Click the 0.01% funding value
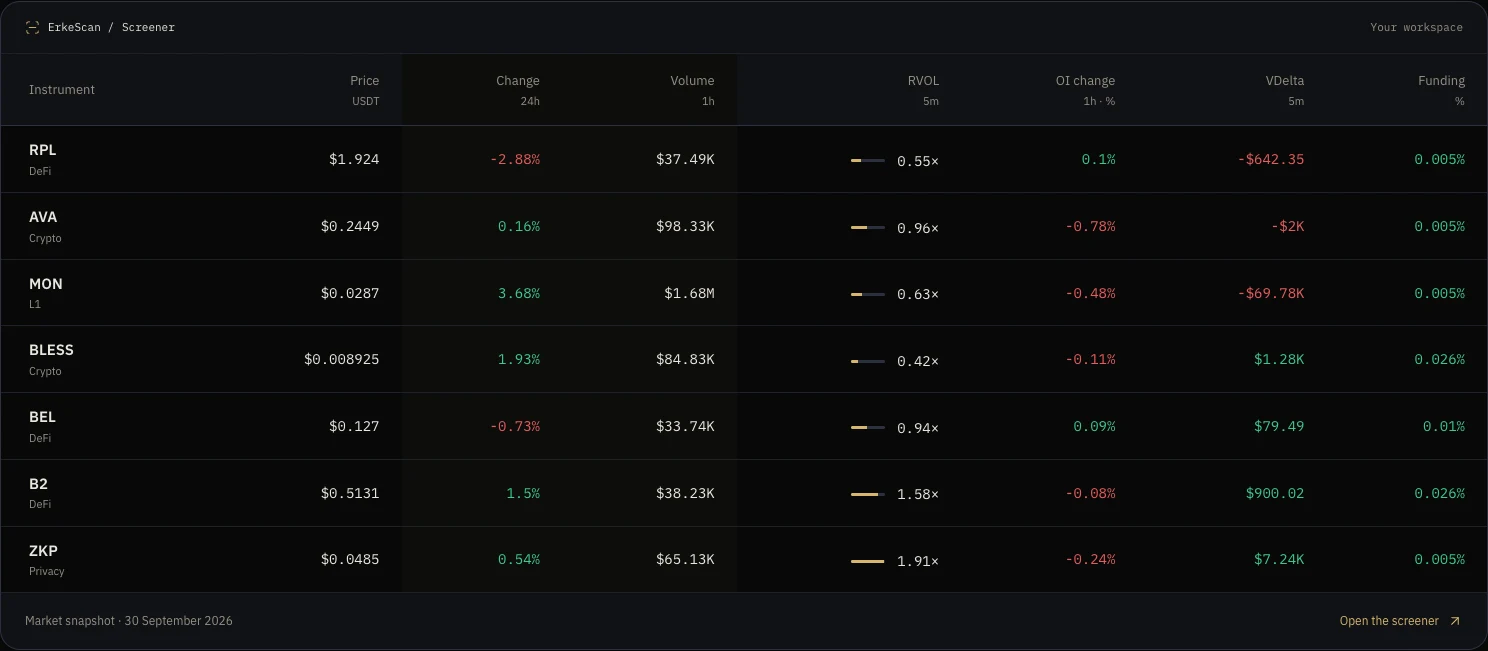This screenshot has height=651, width=1488. 1444,426
